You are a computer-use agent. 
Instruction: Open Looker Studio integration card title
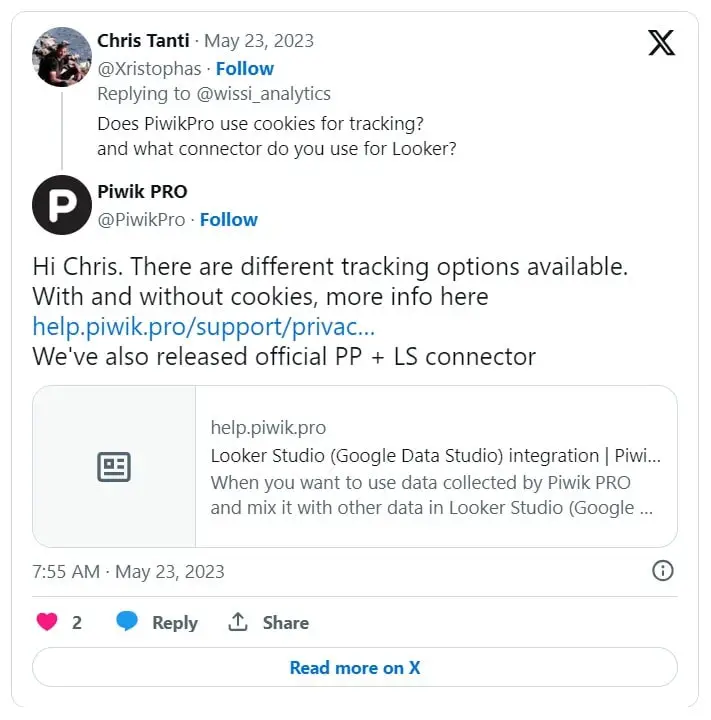435,456
